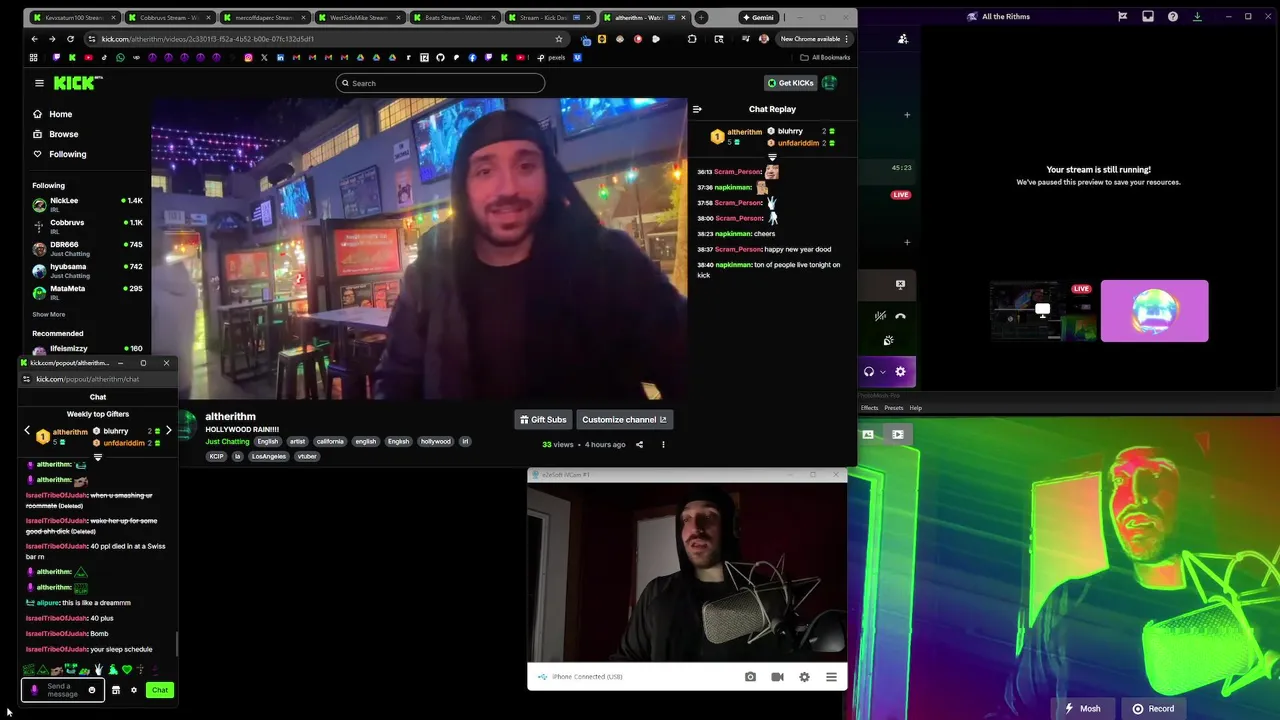Open NickLee followed channel
The width and height of the screenshot is (1280, 720).
point(88,204)
